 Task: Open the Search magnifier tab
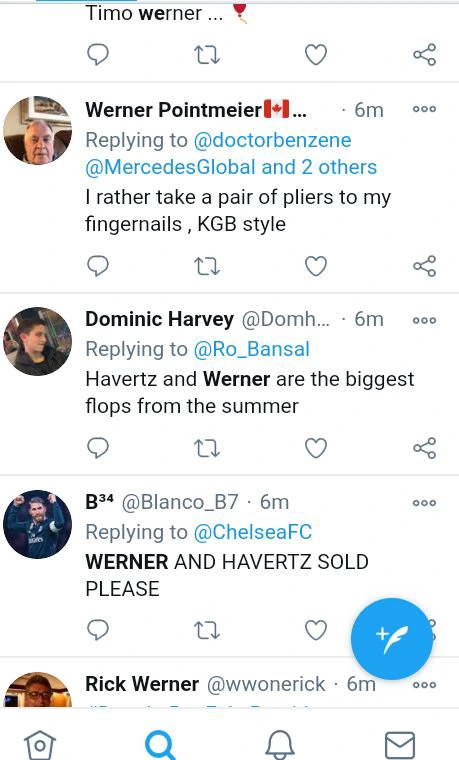click(x=160, y=745)
